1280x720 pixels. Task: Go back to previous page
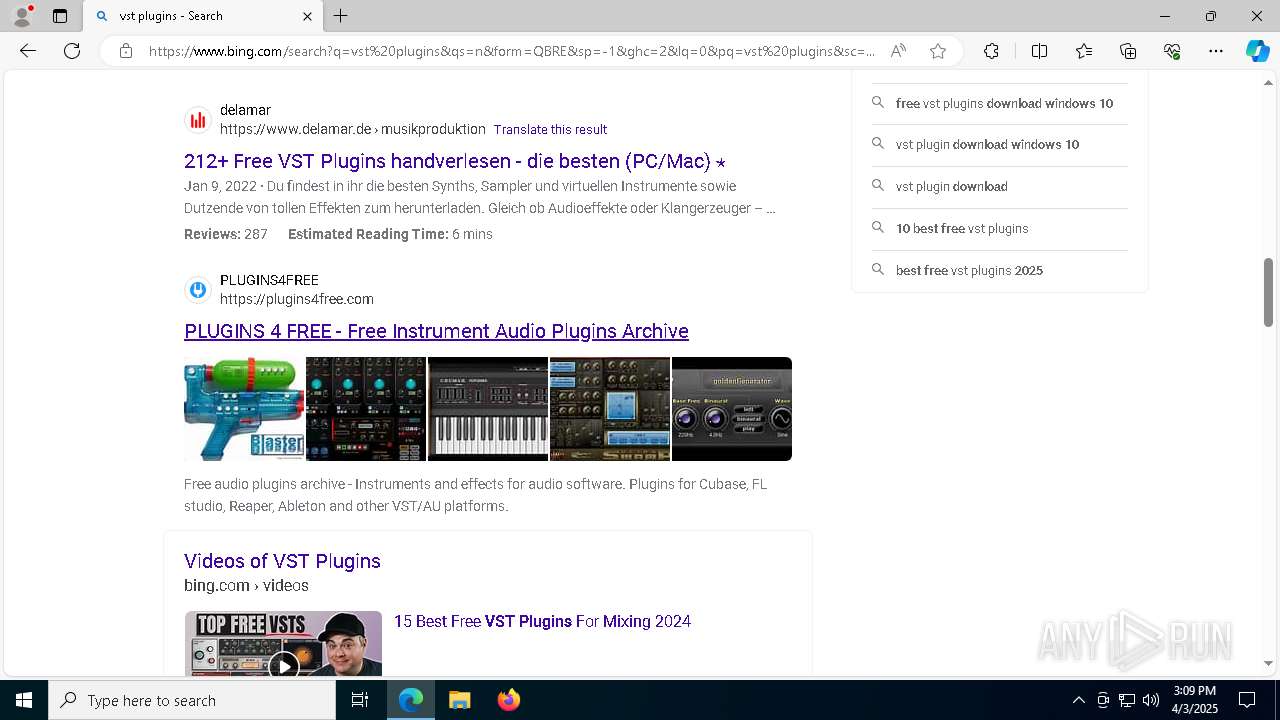[28, 51]
